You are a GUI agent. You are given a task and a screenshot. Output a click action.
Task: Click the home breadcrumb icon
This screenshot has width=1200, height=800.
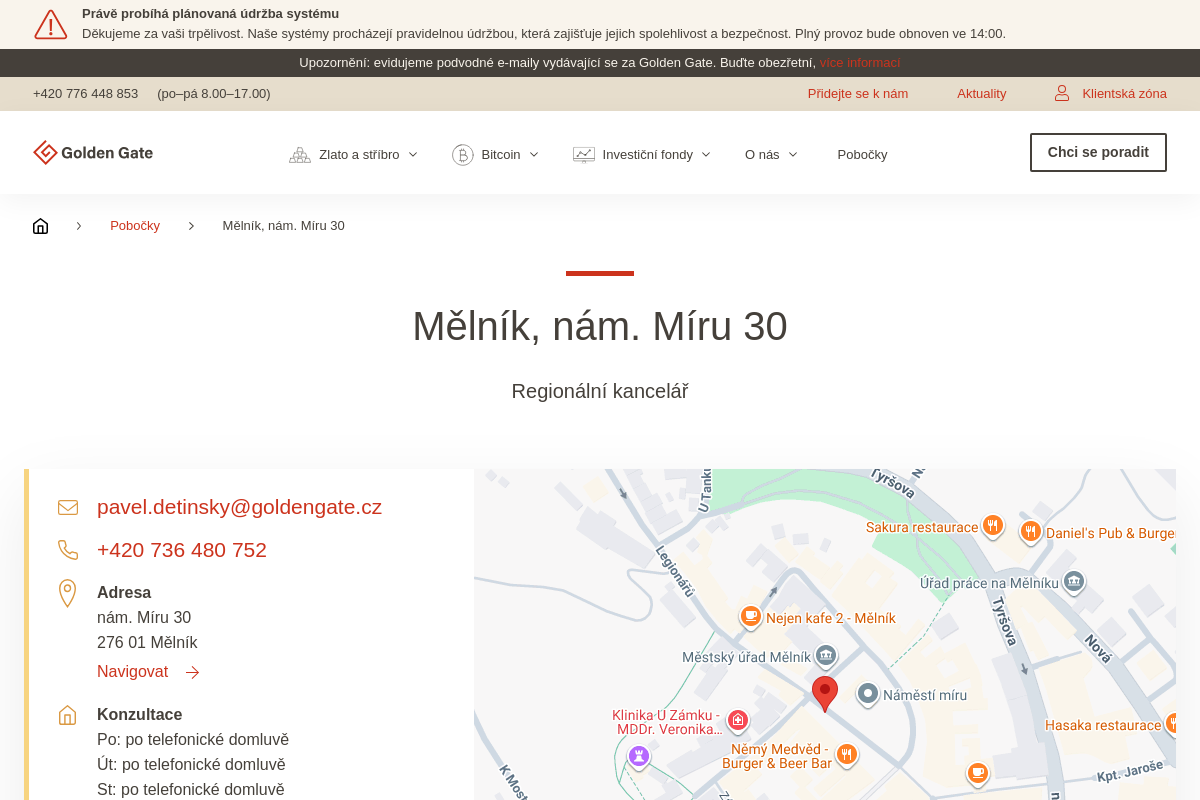click(x=40, y=226)
